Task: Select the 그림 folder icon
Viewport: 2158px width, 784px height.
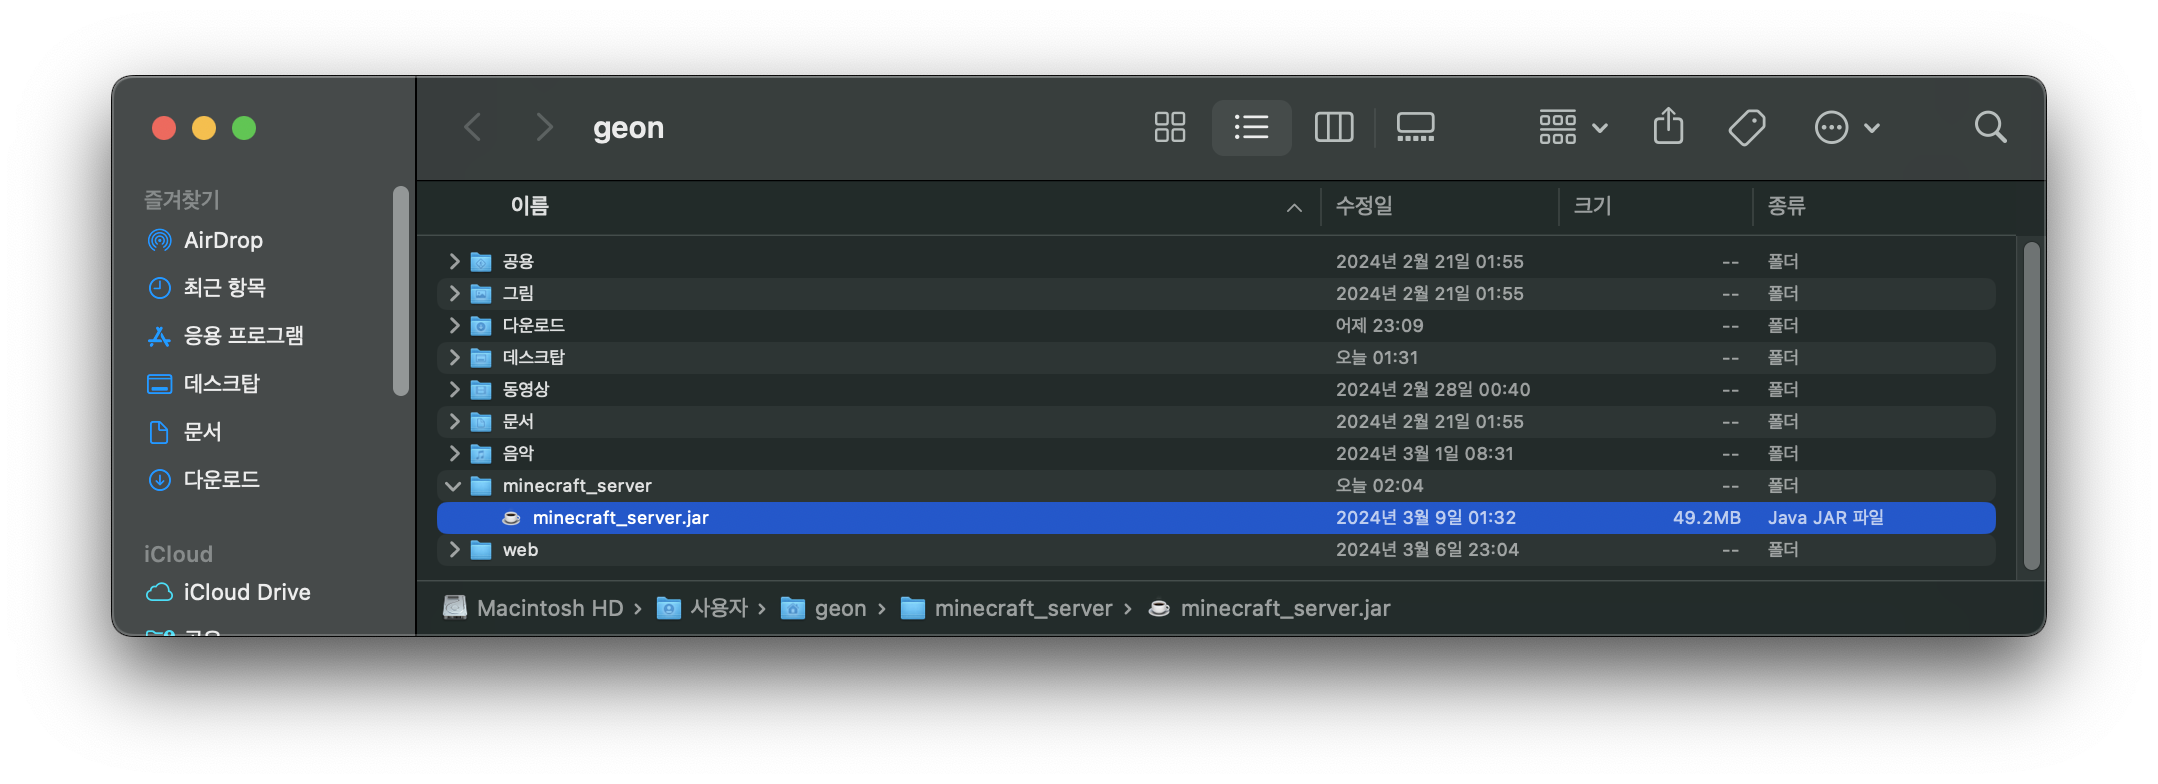Action: coord(481,293)
